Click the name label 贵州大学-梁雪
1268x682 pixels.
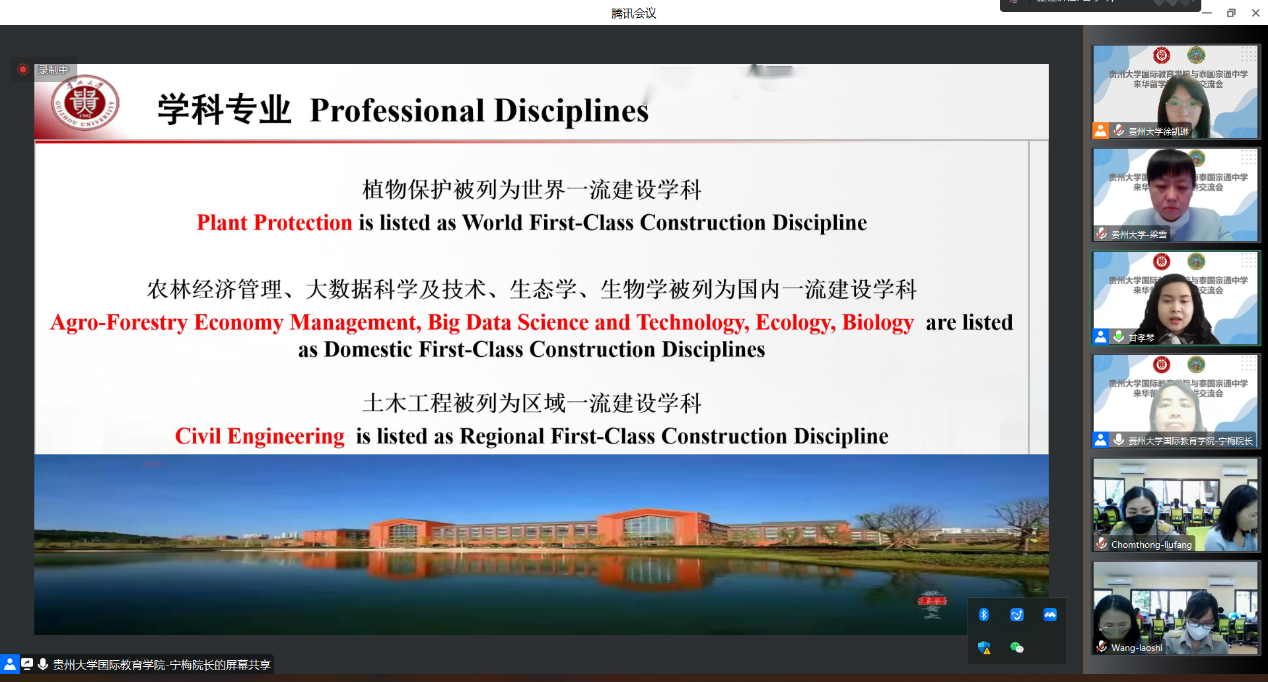[x=1138, y=234]
